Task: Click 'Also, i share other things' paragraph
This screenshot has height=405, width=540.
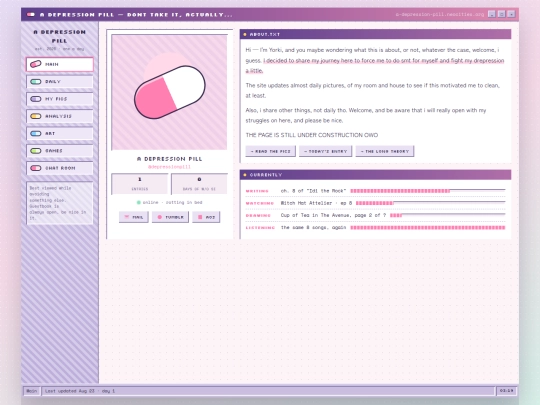Action: pyautogui.click(x=366, y=115)
